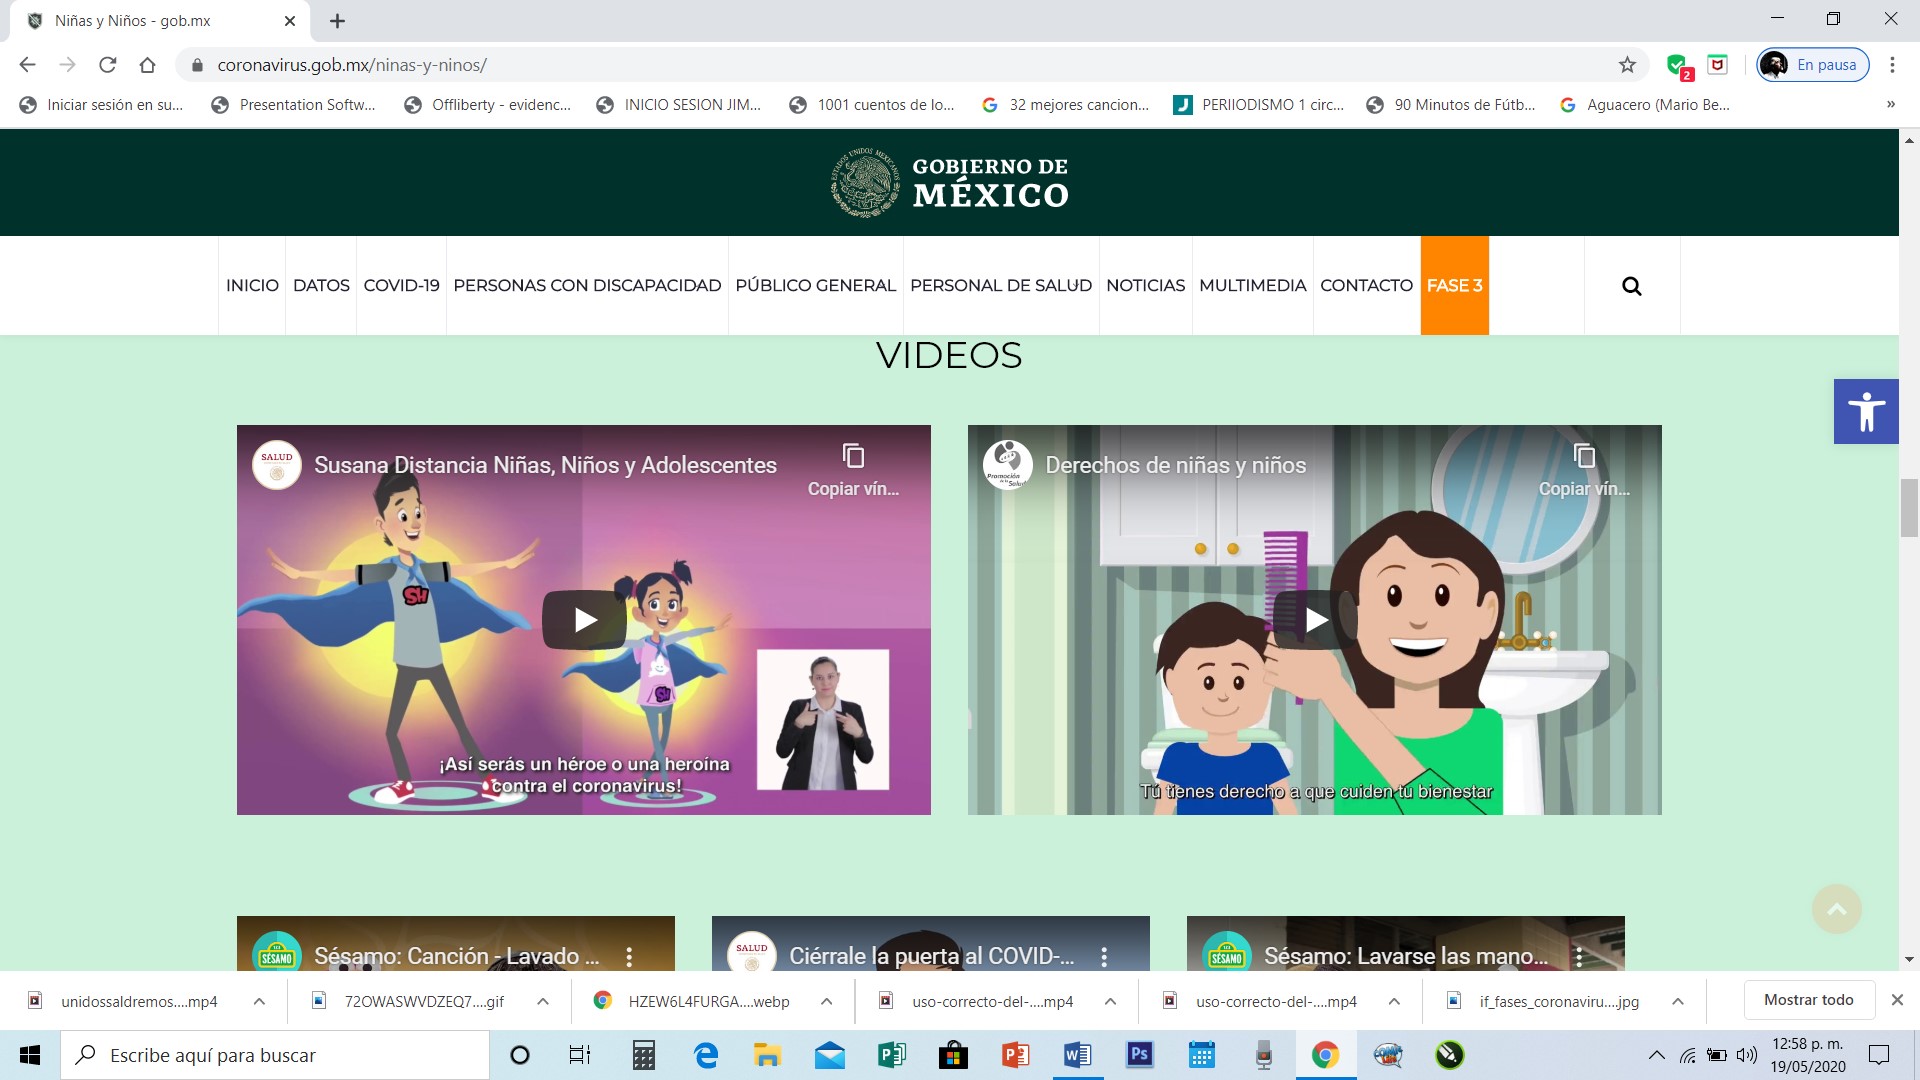The image size is (1920, 1080).
Task: Copy link of Susana Distancia video
Action: click(853, 469)
